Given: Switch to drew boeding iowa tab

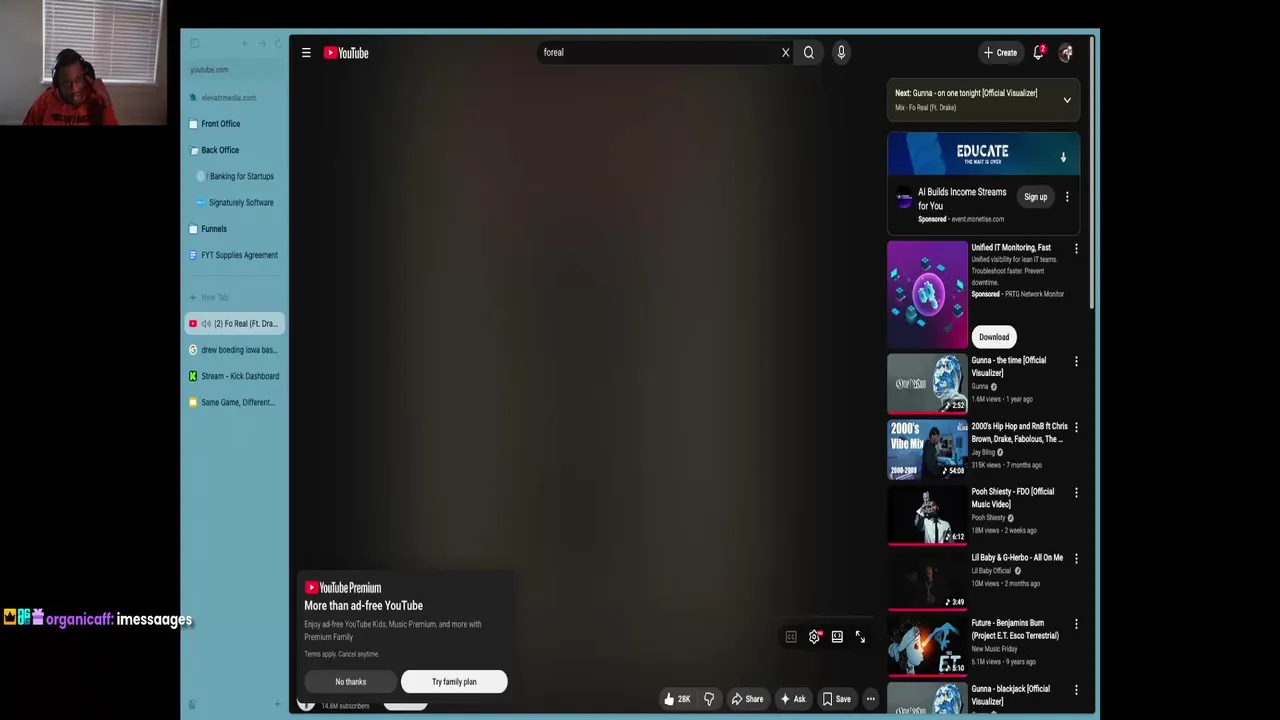Looking at the screenshot, I should (235, 350).
